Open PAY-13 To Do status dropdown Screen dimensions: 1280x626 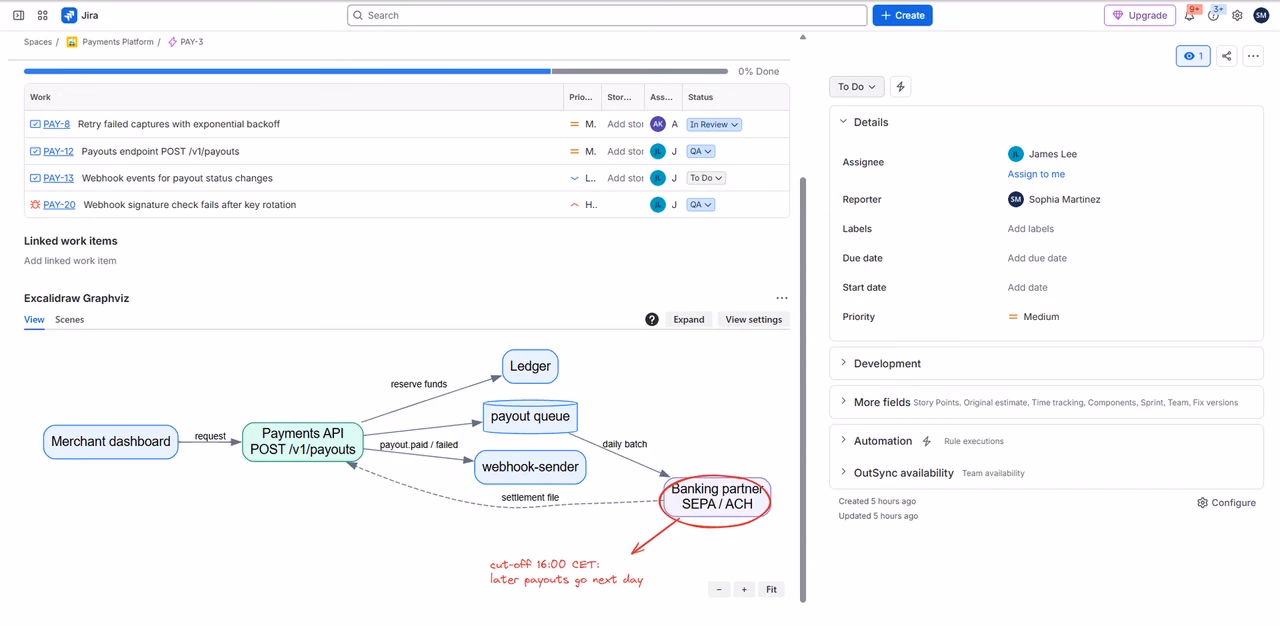706,178
